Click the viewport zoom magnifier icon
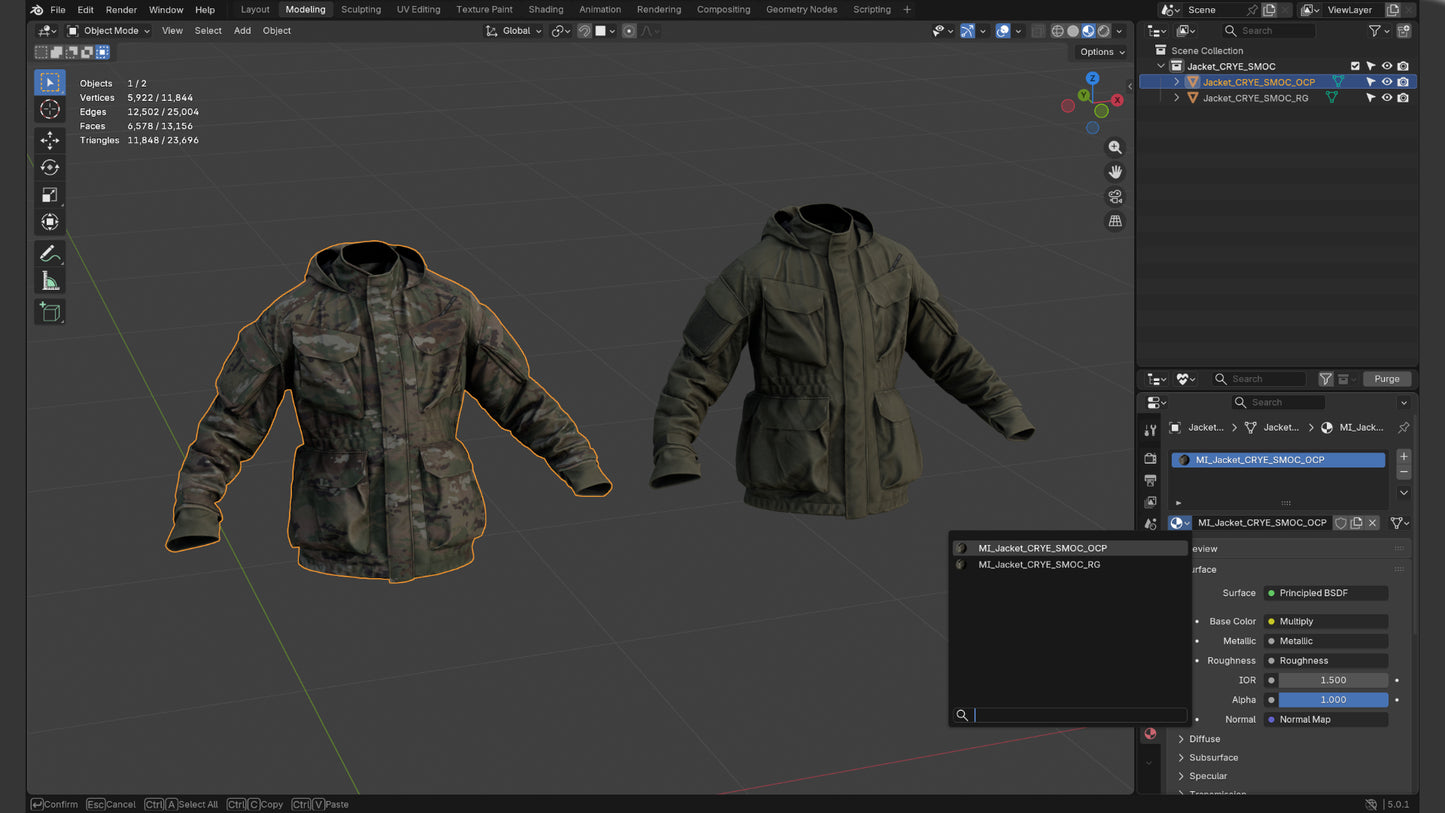 [1115, 147]
